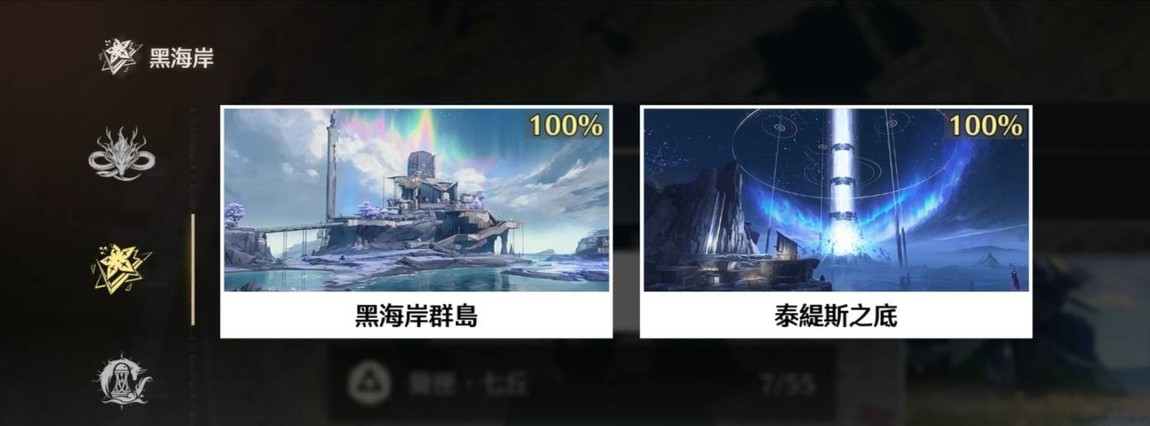Click the tall spire in 黑海岸群島 image

click(x=332, y=166)
